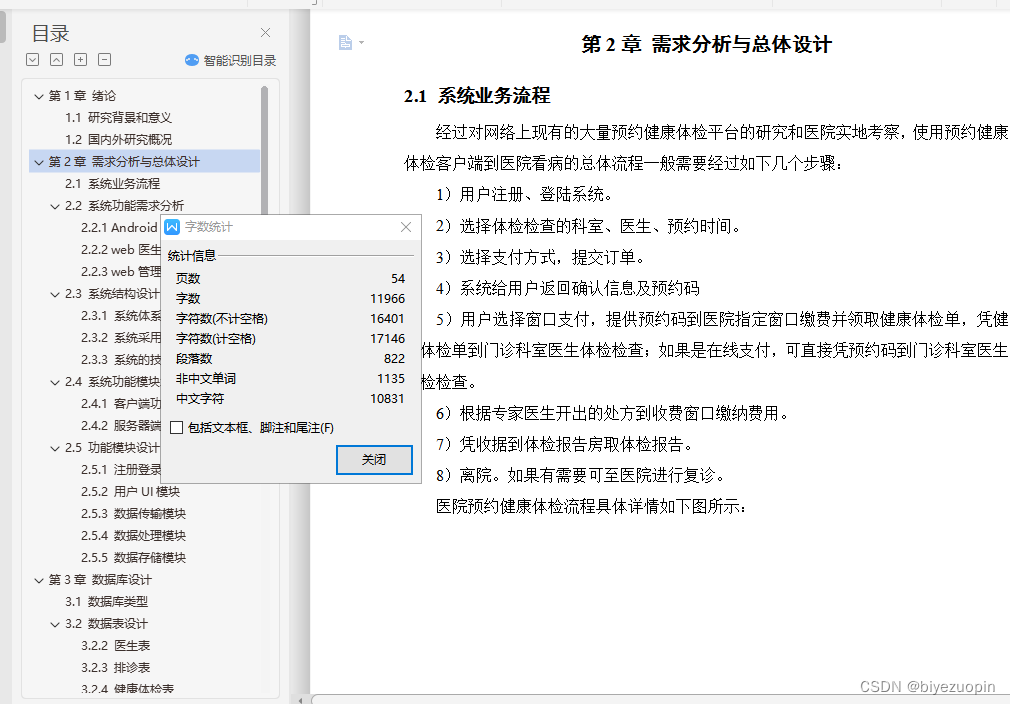
Task: Open 2.4 系统功能模块 outline entry
Action: [x=112, y=382]
